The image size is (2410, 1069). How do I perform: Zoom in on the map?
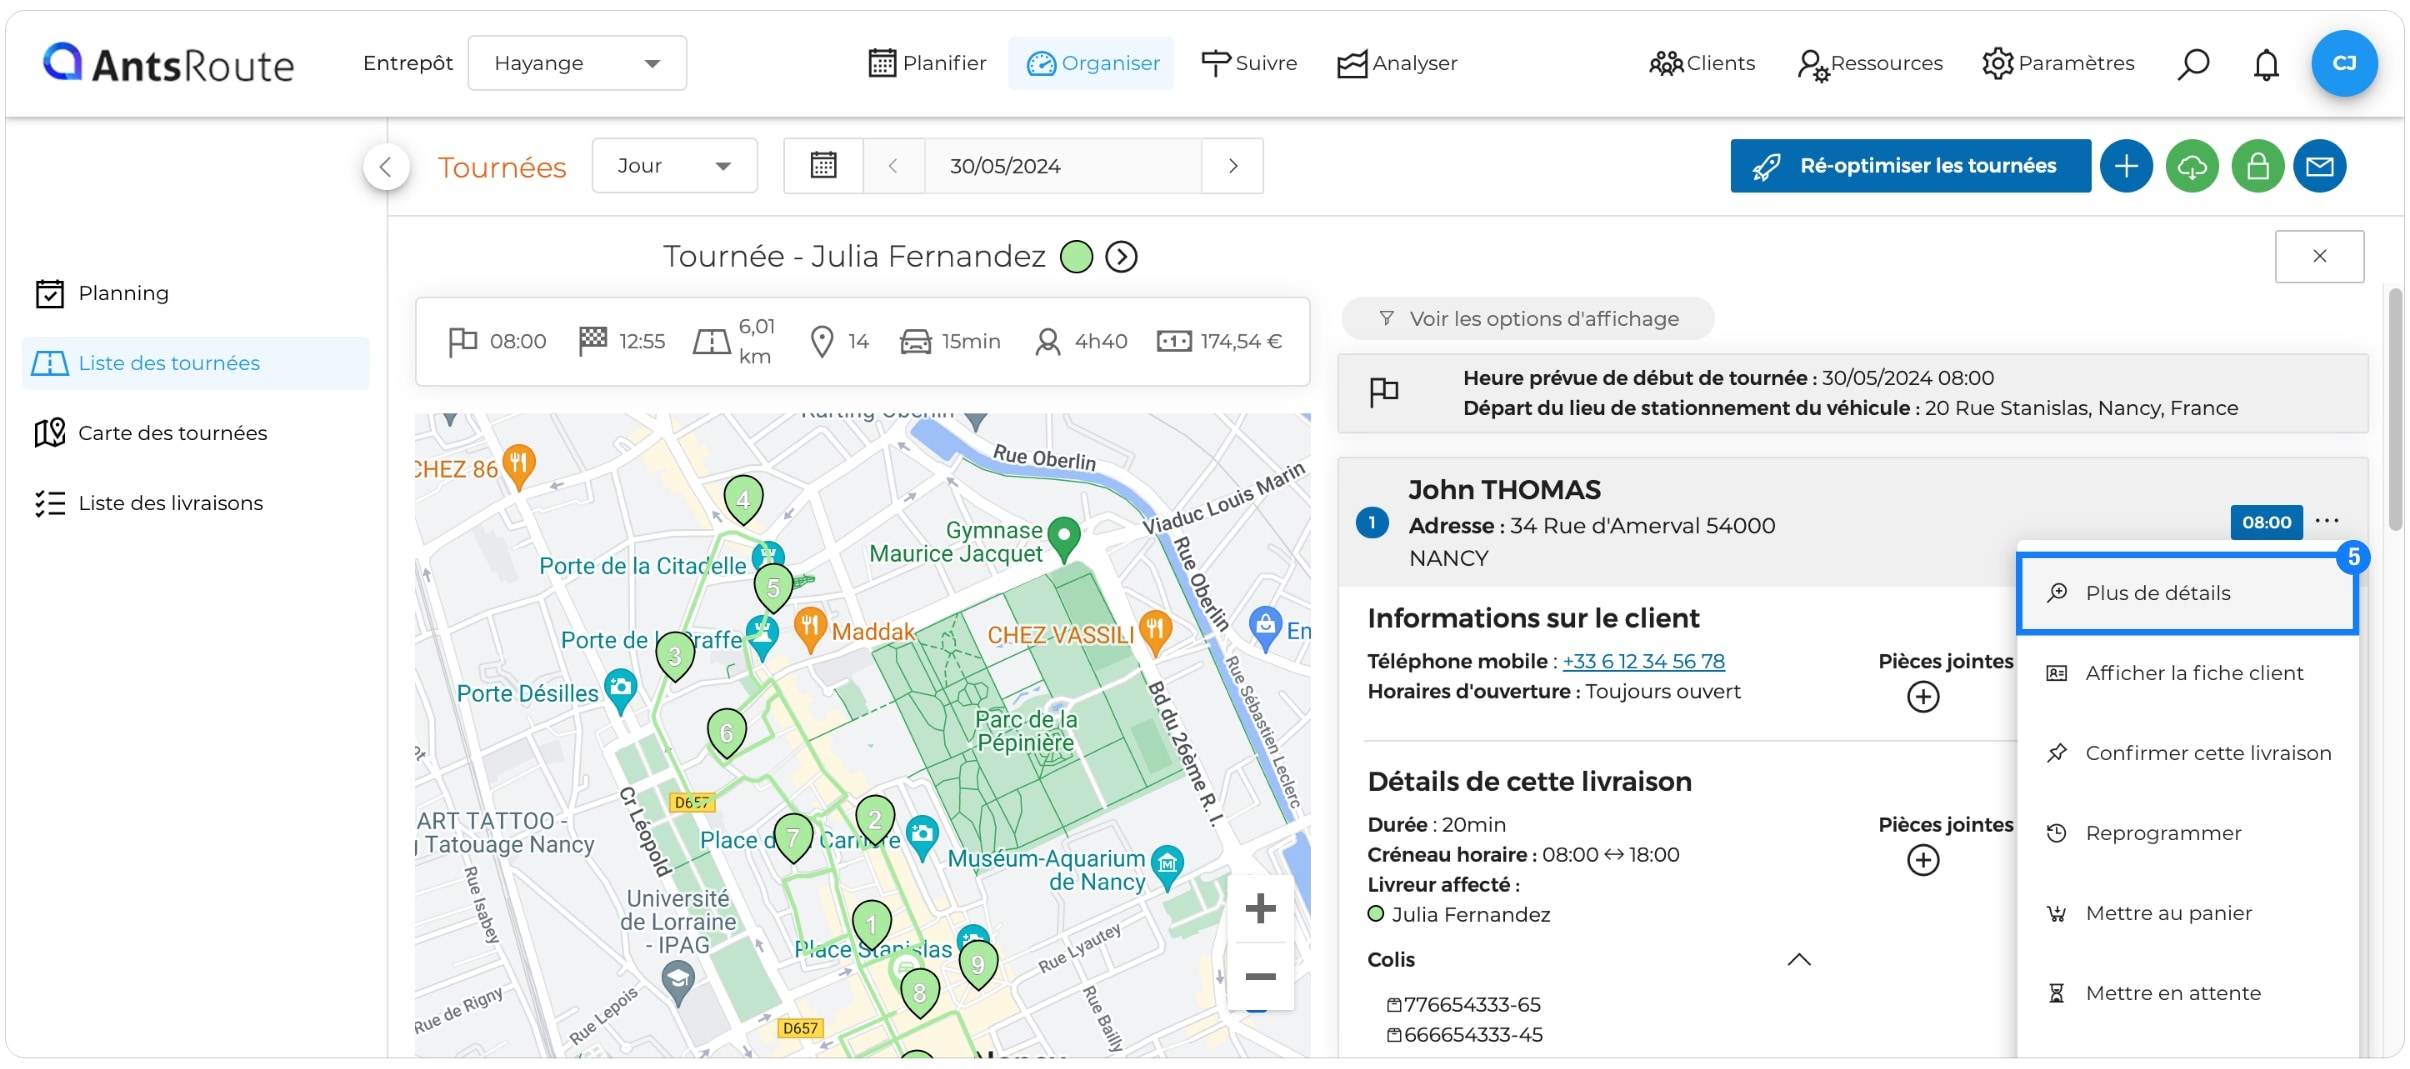(x=1260, y=908)
